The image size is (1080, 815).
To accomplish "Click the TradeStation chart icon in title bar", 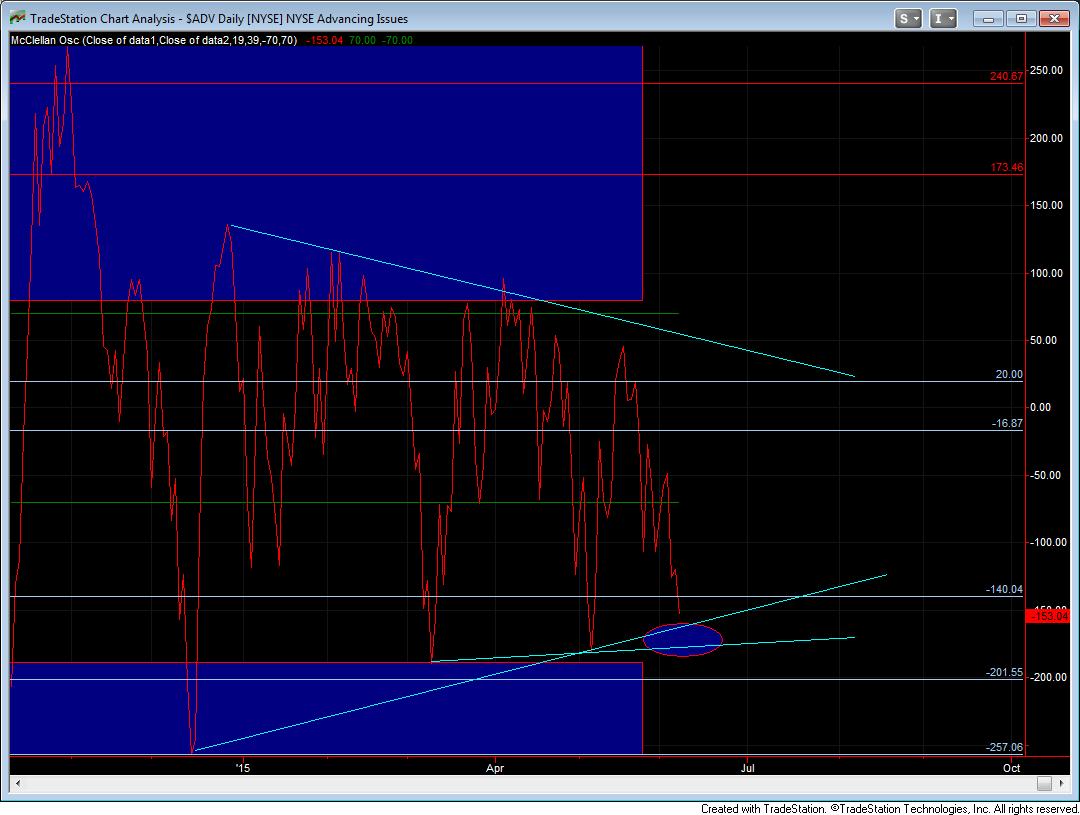I will pyautogui.click(x=16, y=18).
